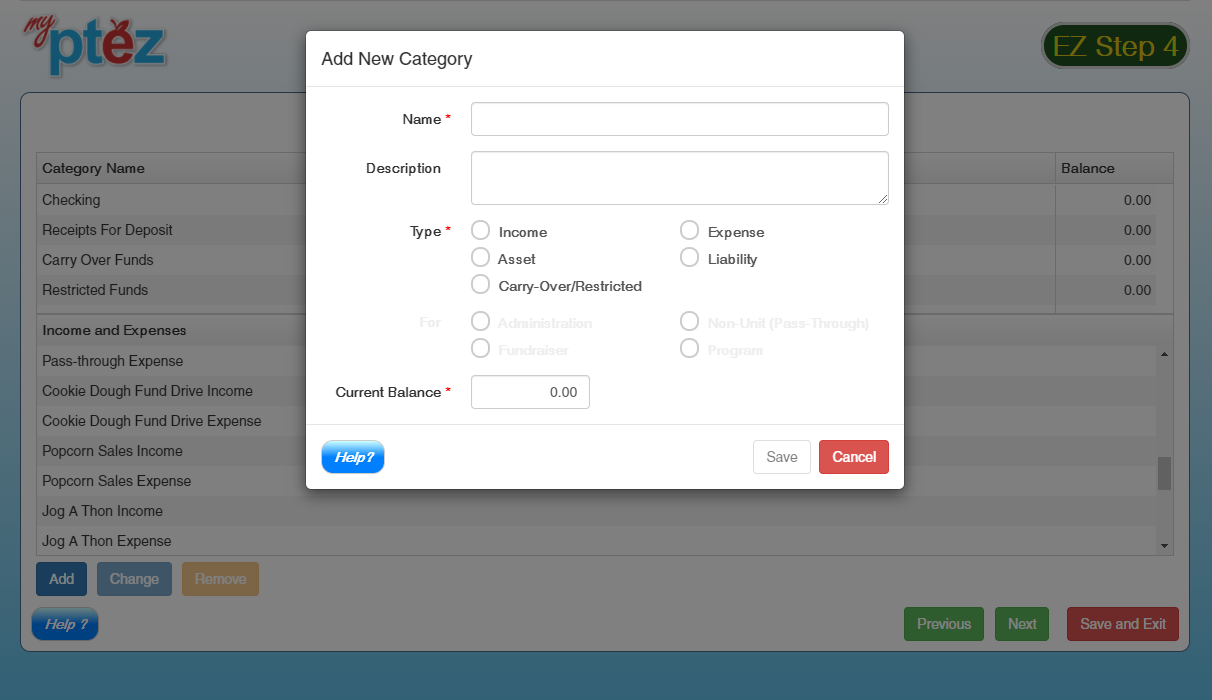Click the category list scrollbar thumb
The height and width of the screenshot is (700, 1212).
(1164, 473)
